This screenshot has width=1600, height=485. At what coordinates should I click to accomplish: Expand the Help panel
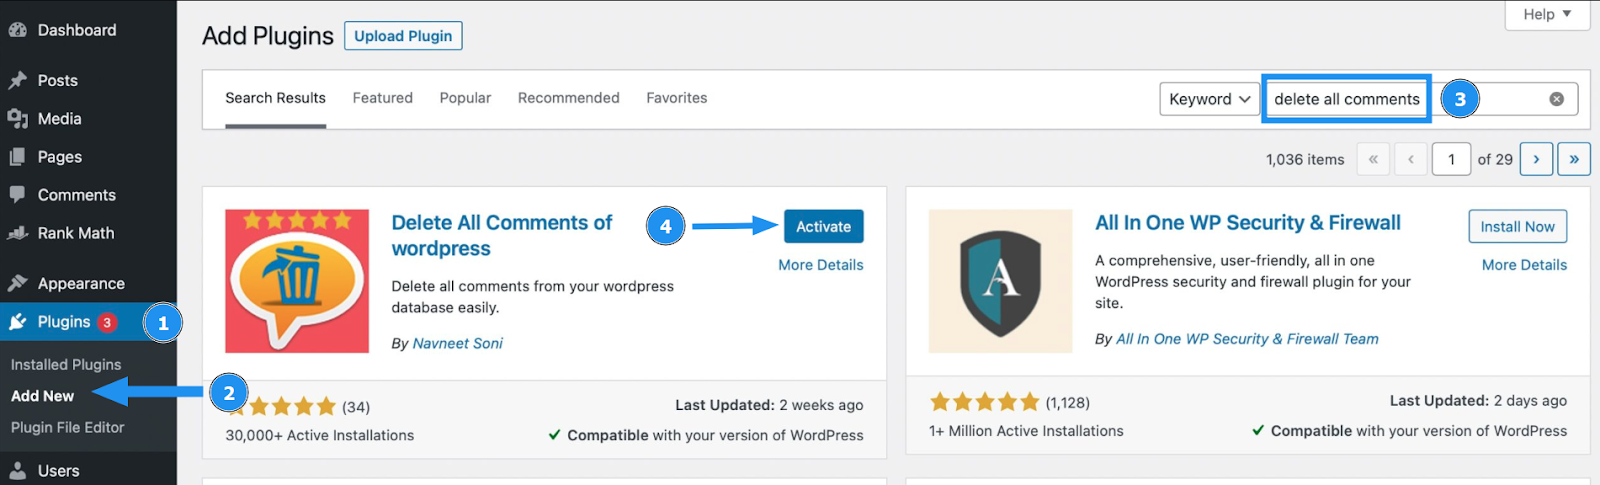click(x=1547, y=14)
